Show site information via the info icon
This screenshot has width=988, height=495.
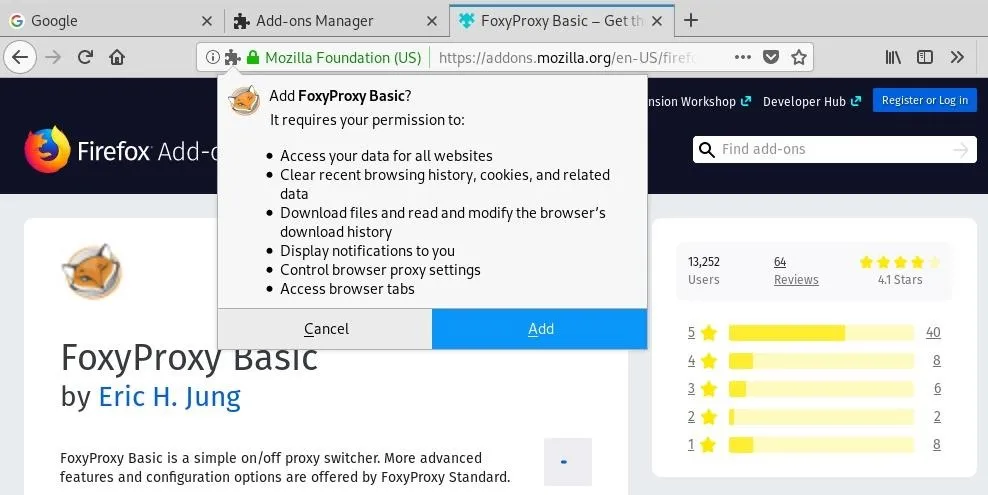coord(213,57)
